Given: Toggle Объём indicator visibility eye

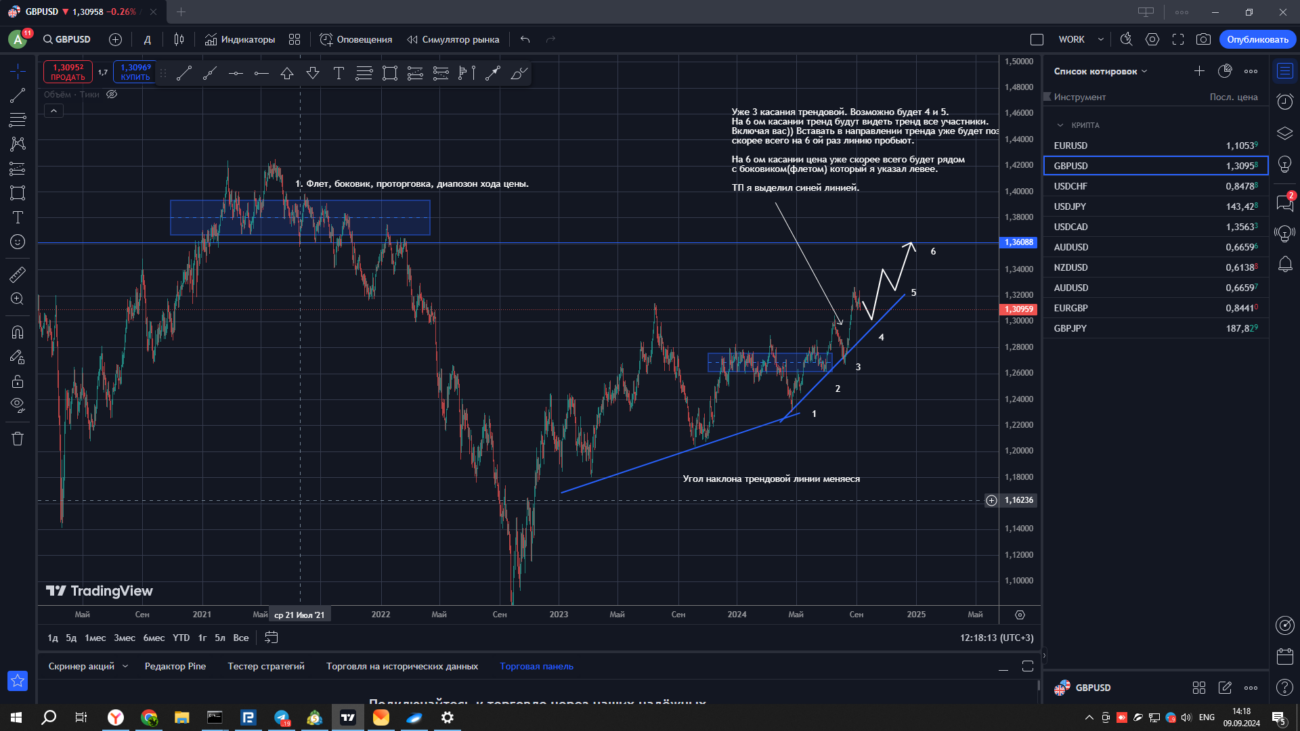Looking at the screenshot, I should point(112,94).
